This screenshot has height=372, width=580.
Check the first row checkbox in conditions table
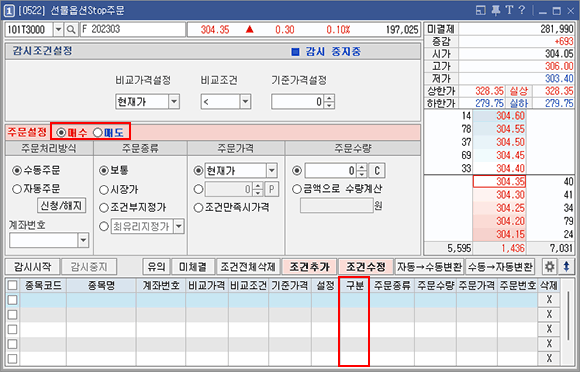click(x=13, y=300)
